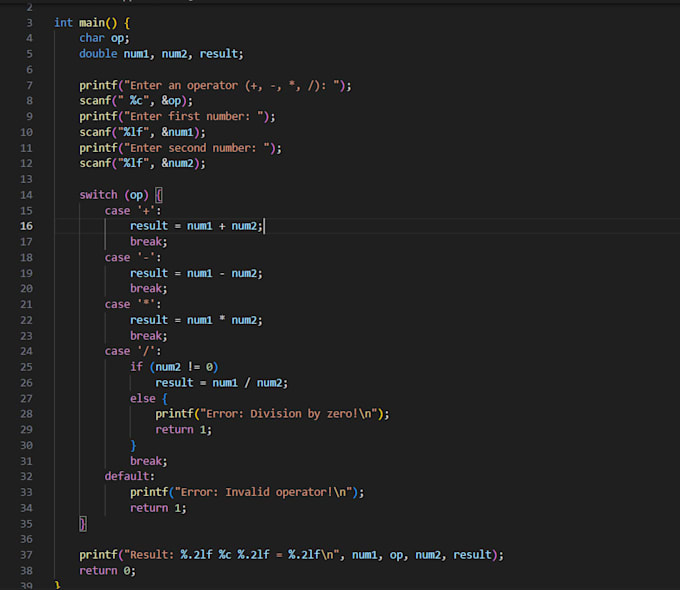Click the 'switch' keyword
This screenshot has width=680, height=590.
pyautogui.click(x=98, y=195)
